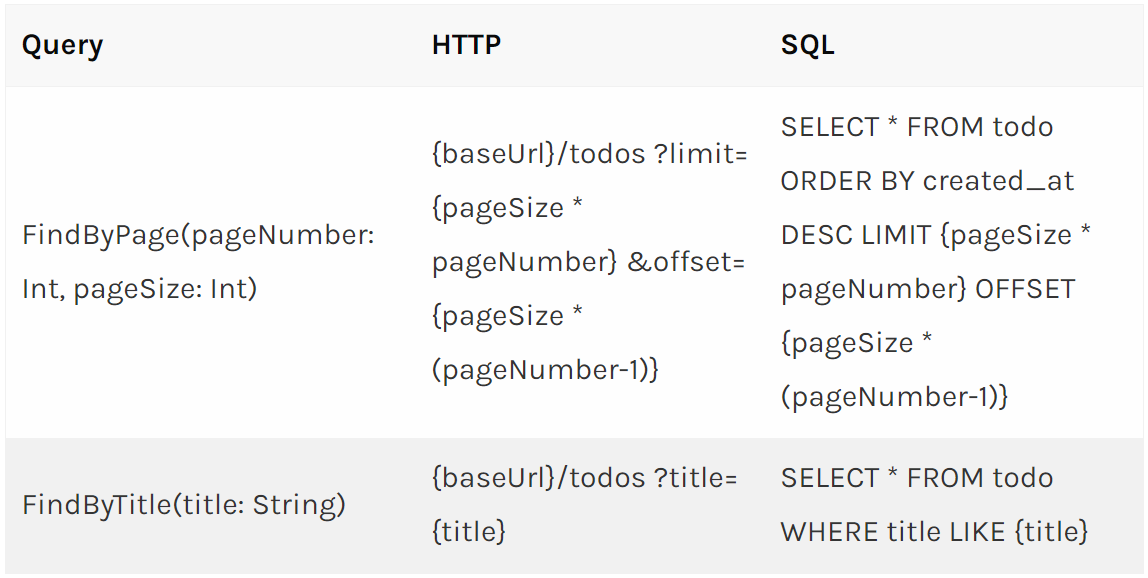Click the HTTP column header
The height and width of the screenshot is (578, 1148).
(x=466, y=45)
